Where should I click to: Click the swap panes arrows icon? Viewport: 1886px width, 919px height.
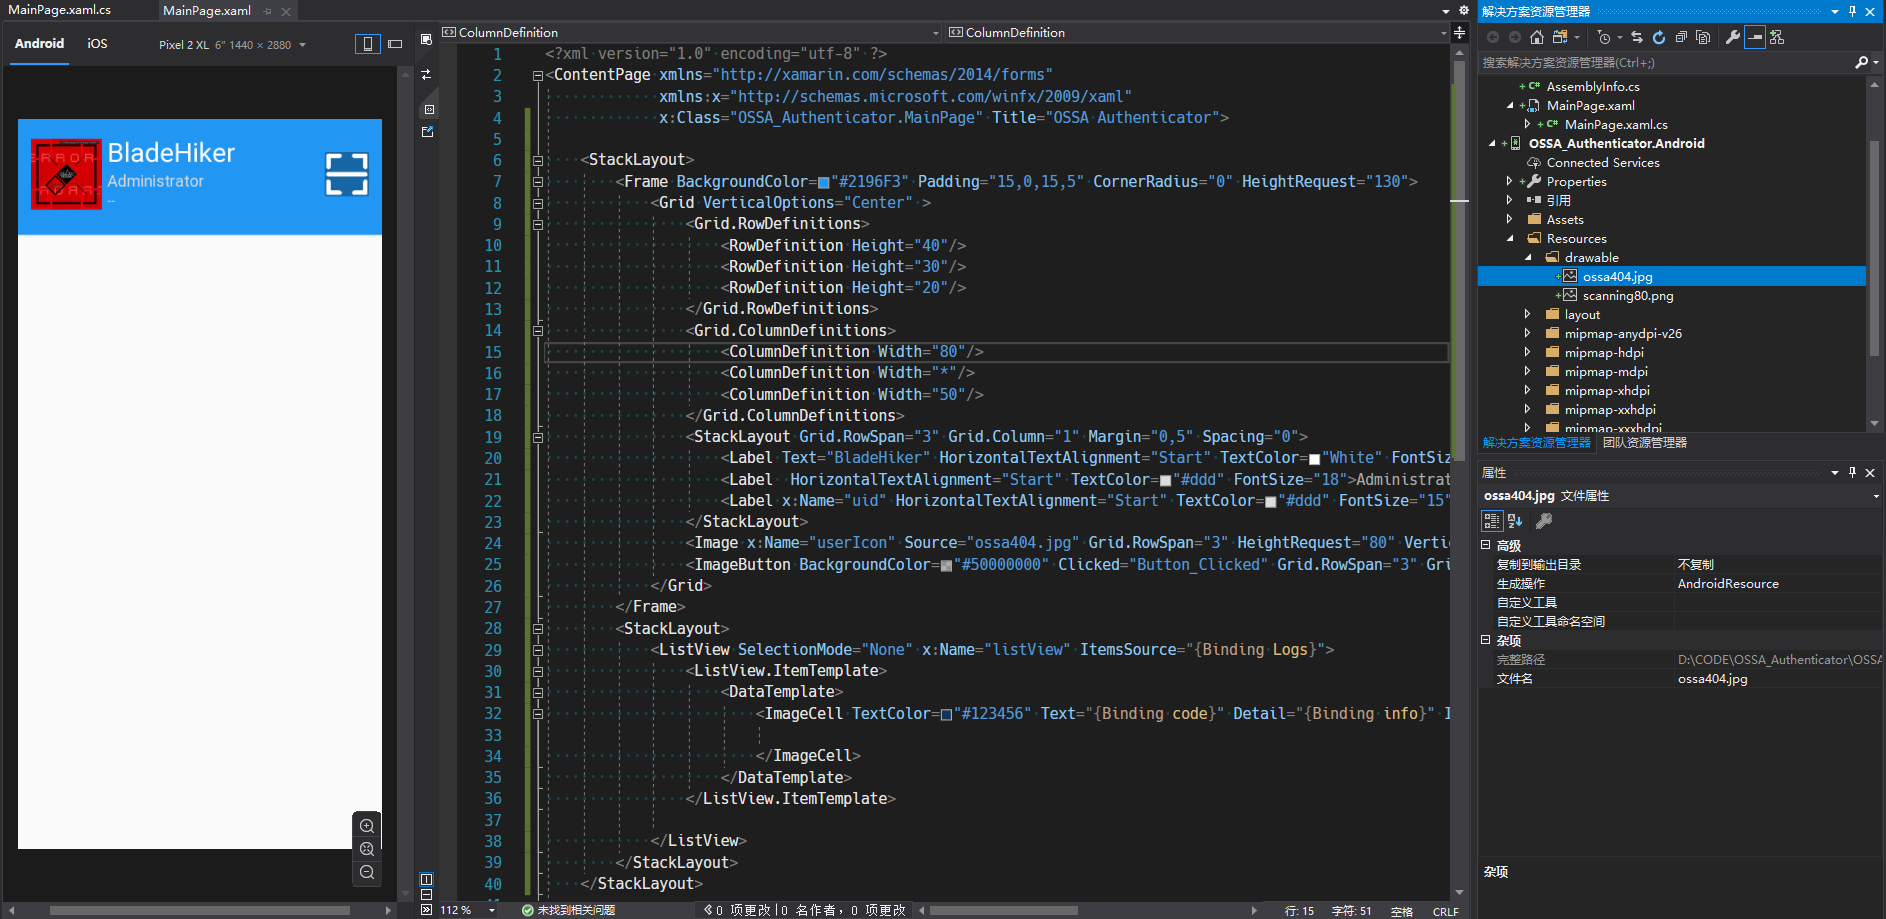coord(426,74)
